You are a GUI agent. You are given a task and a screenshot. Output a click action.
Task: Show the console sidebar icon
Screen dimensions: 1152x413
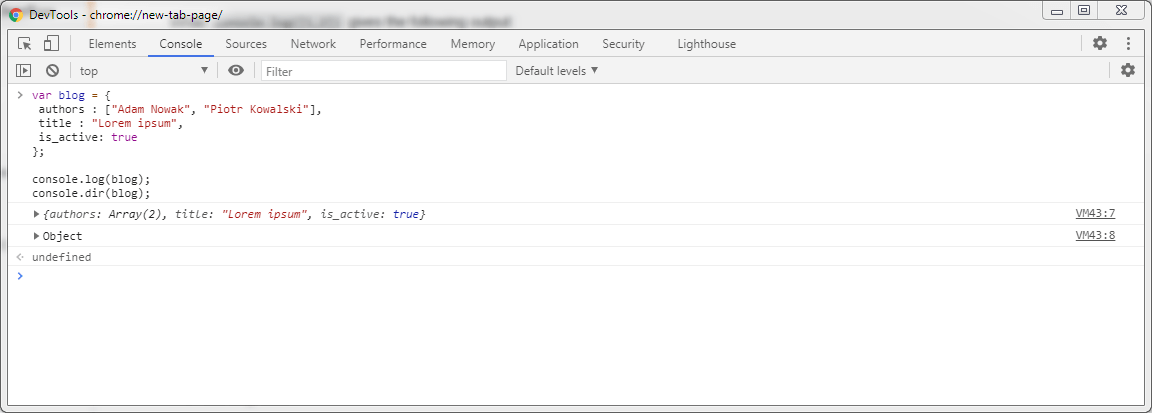24,71
